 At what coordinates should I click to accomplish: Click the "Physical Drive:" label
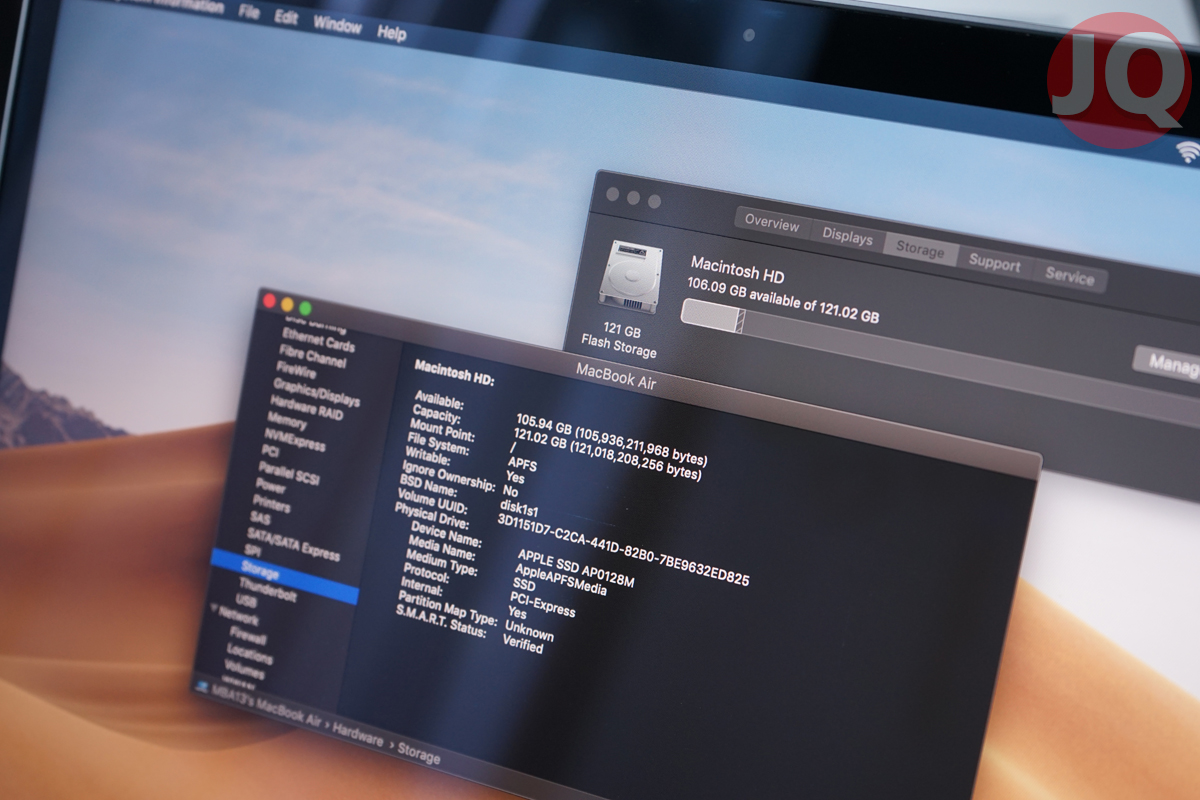[x=430, y=514]
